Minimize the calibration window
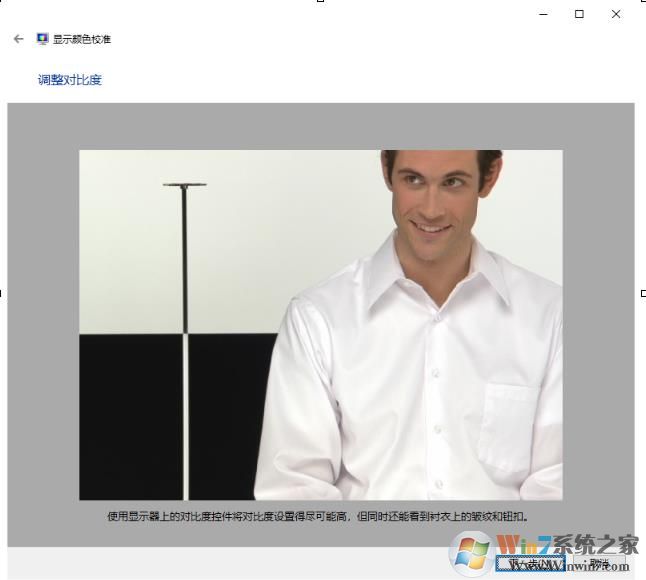Screen dimensions: 646x580 (543, 14)
